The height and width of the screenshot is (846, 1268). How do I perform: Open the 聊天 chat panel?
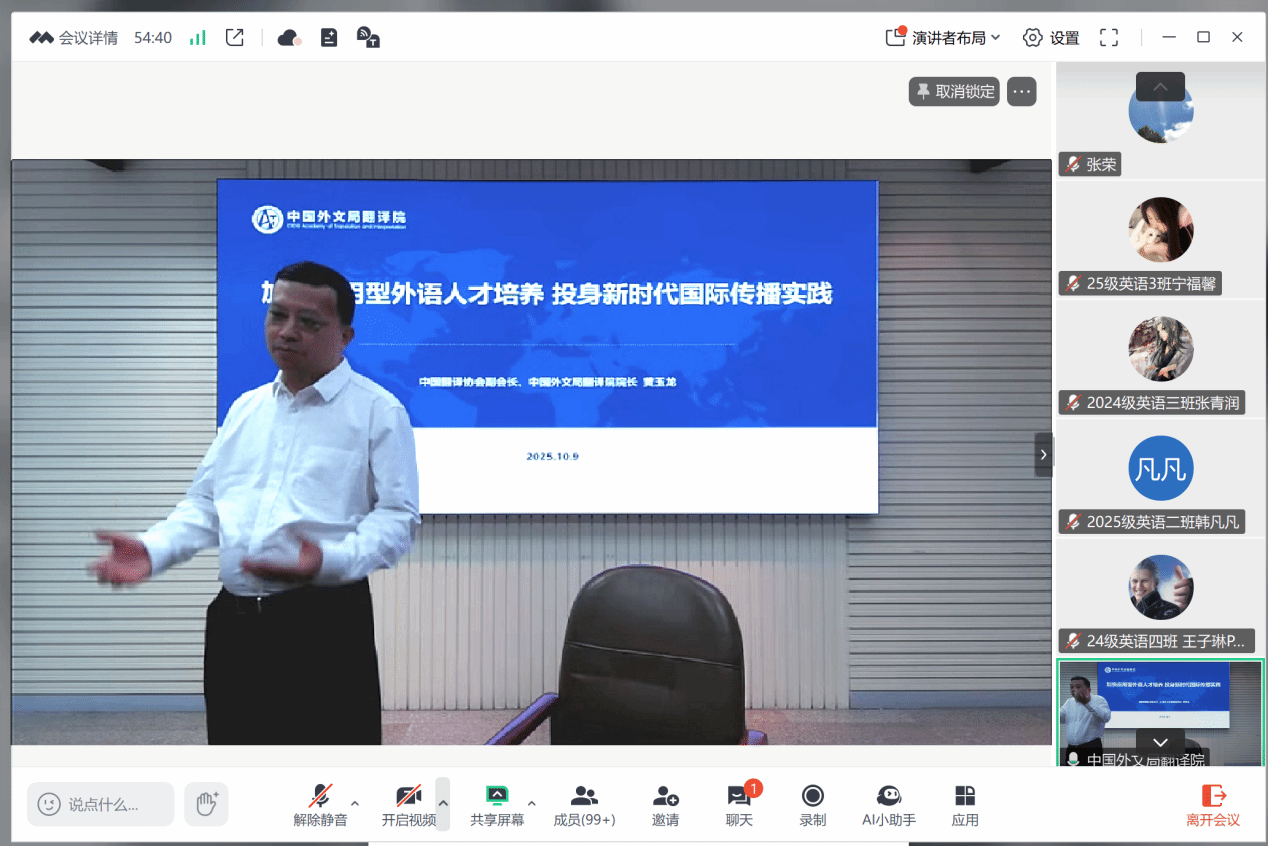click(739, 805)
